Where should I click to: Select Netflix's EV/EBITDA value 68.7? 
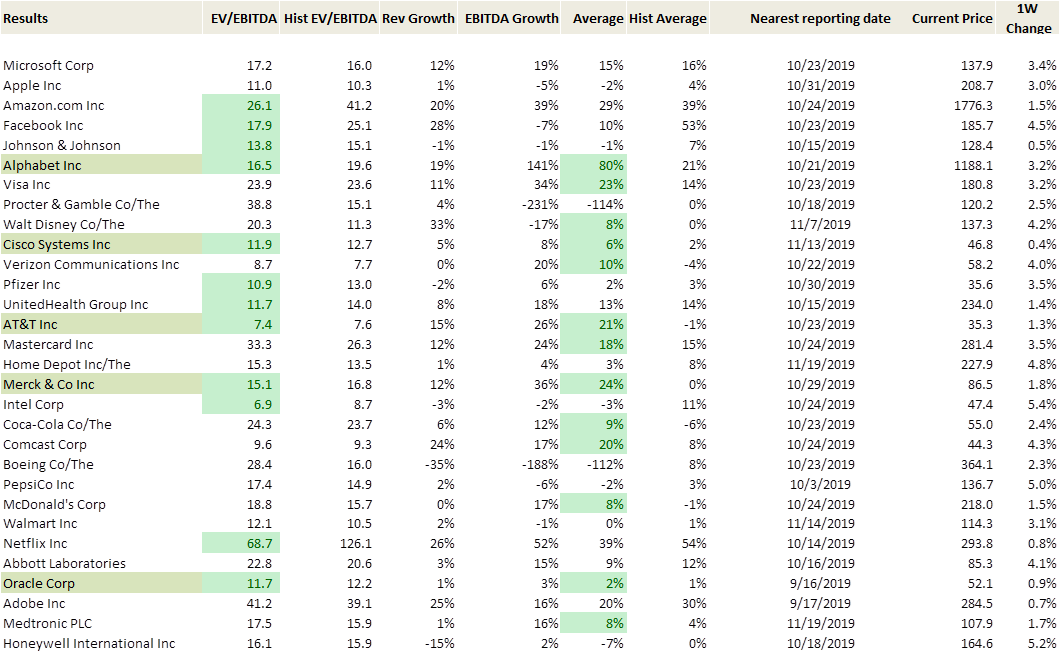point(241,543)
